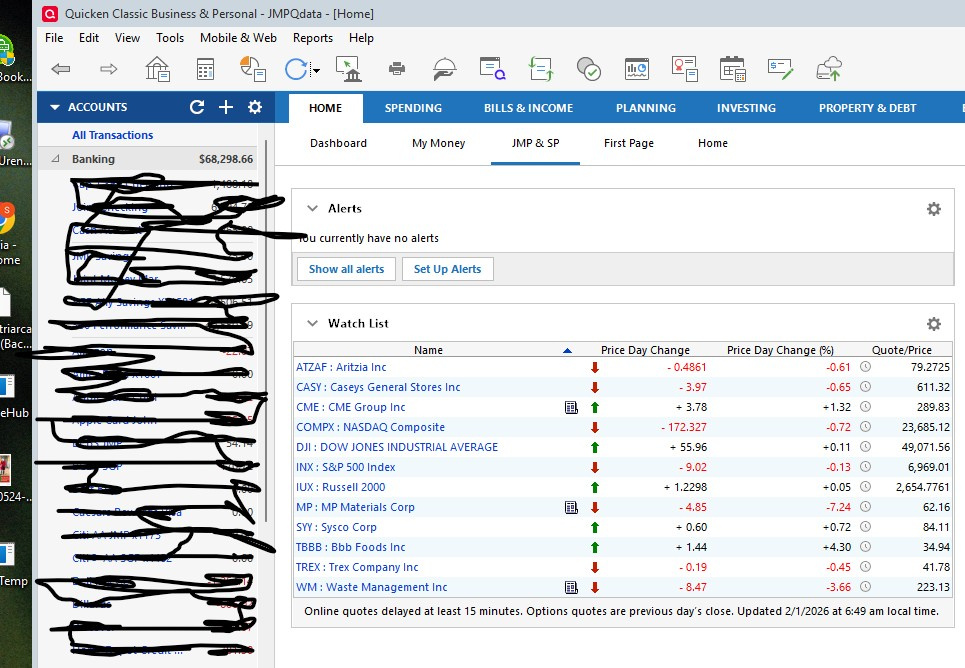The width and height of the screenshot is (965, 668).
Task: Open the news icon on Waste Management row
Action: (571, 587)
